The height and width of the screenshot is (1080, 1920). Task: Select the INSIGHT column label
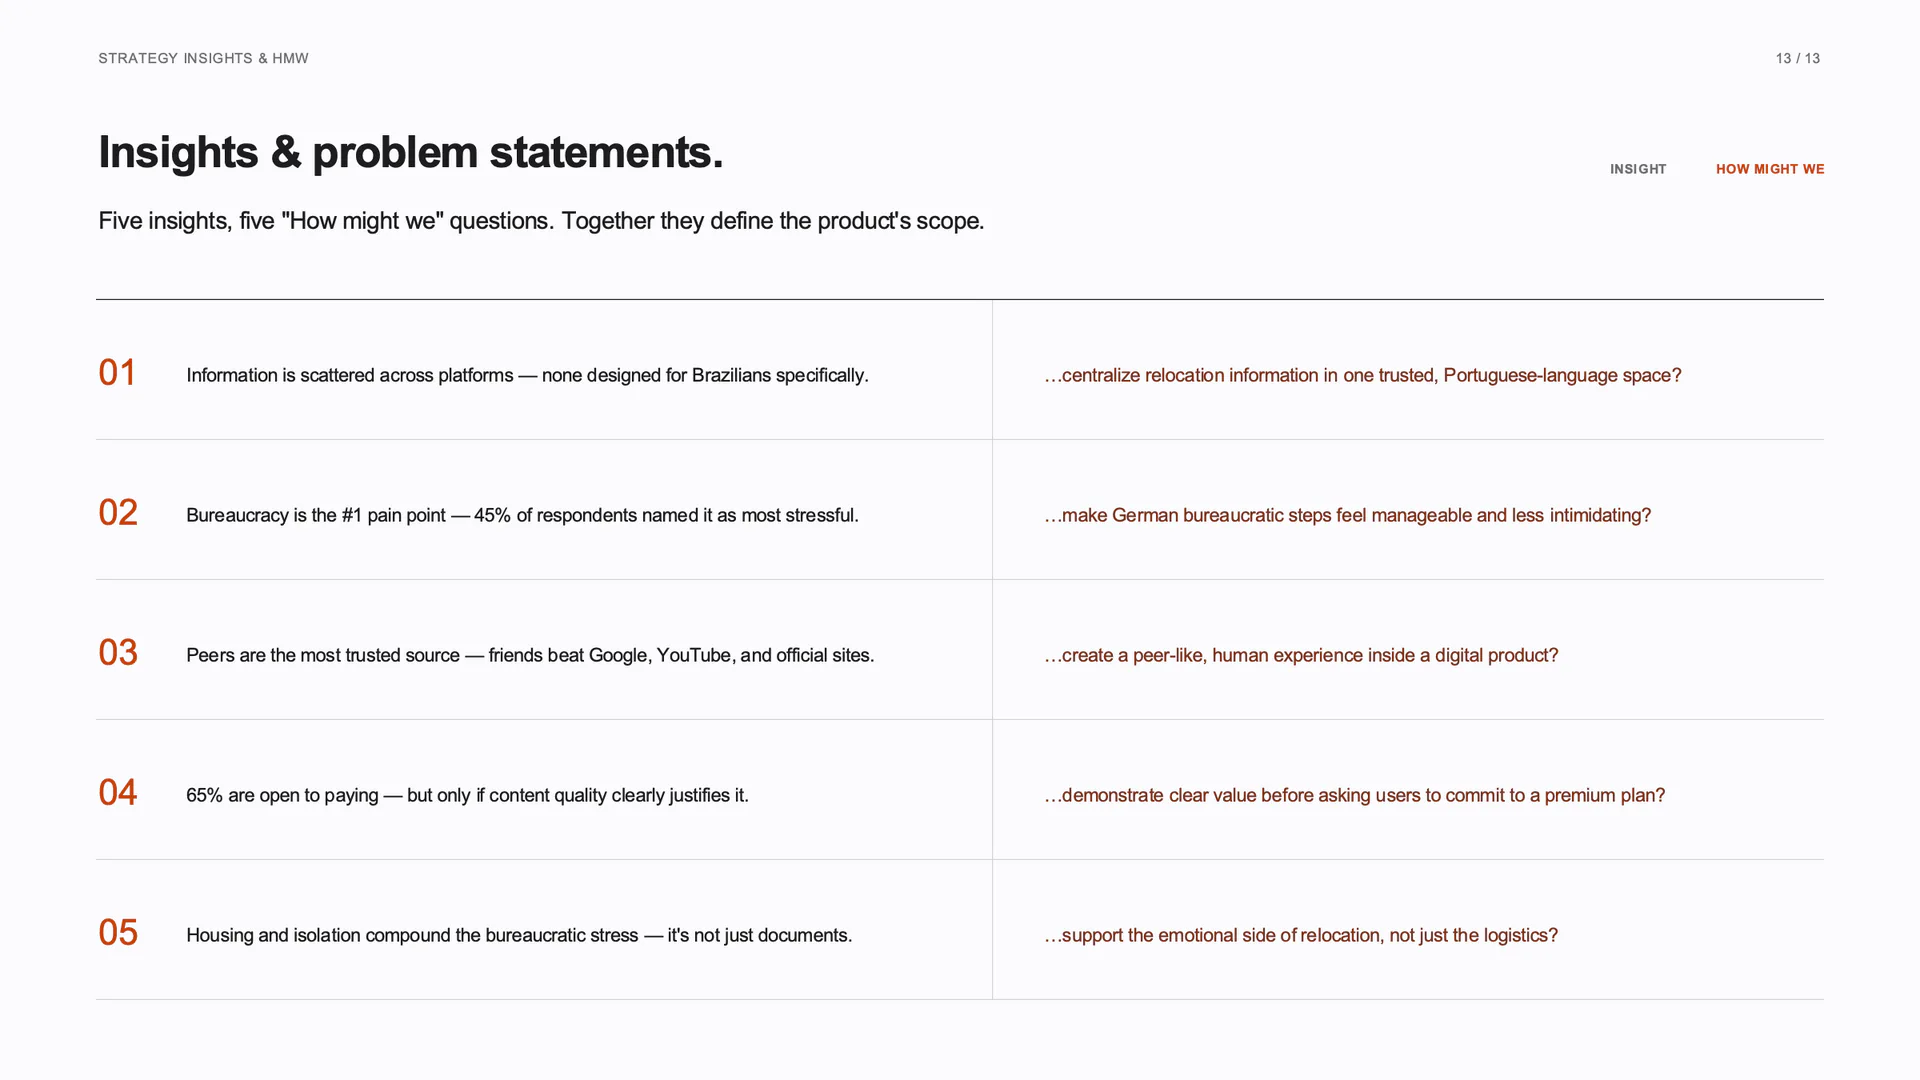[x=1638, y=169]
